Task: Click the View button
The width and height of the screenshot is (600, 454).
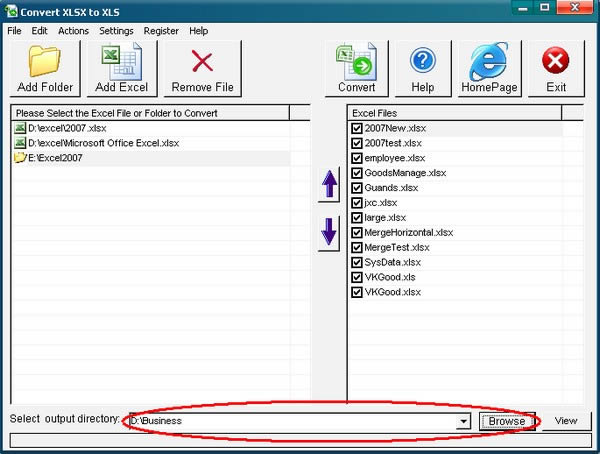Action: pos(566,421)
